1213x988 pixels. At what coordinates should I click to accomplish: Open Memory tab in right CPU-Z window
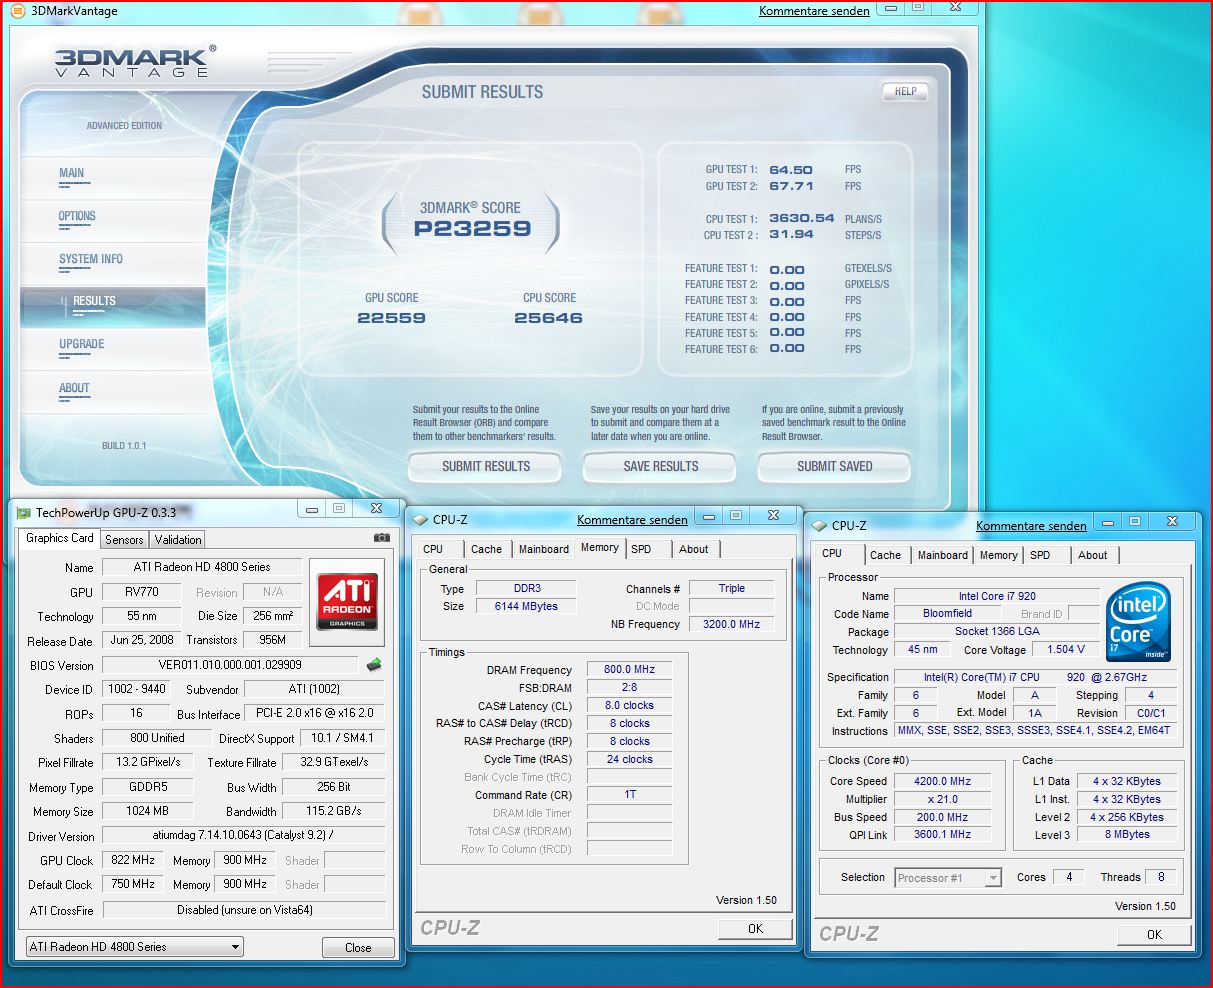[x=999, y=555]
